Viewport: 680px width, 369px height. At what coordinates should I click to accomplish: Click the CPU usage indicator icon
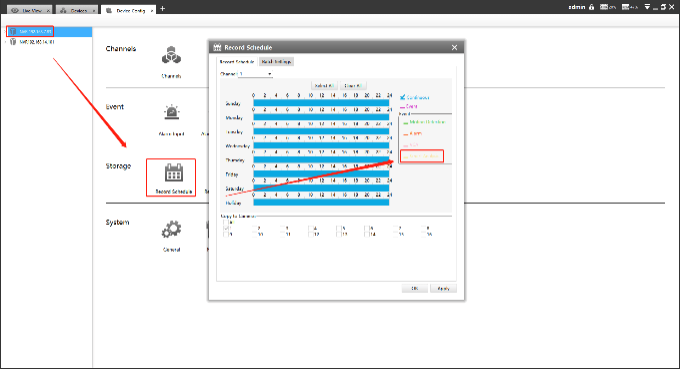[604, 7]
